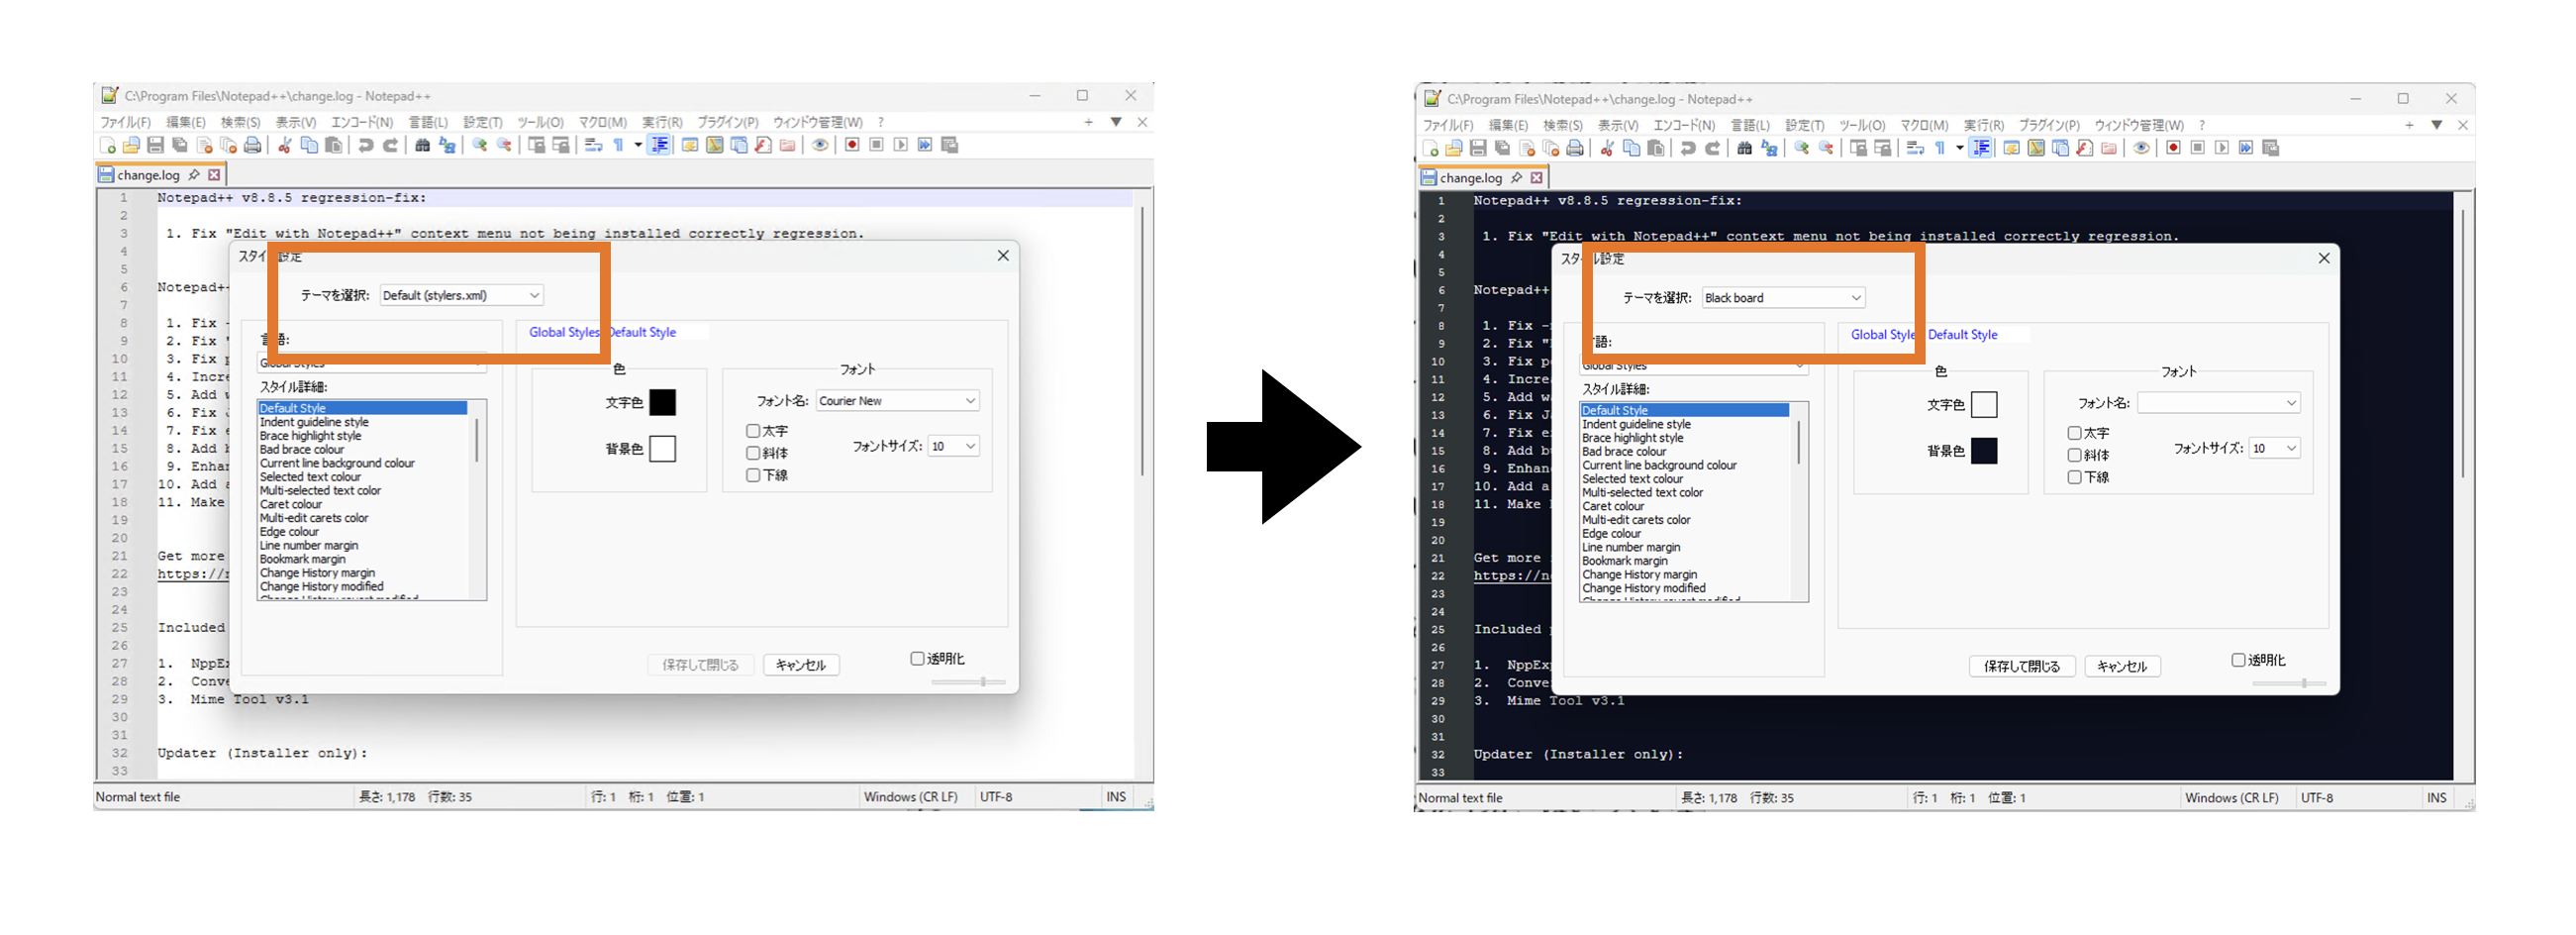Select 'Caret colour' in the Default theme style list
This screenshot has width=2576, height=935.
291,505
